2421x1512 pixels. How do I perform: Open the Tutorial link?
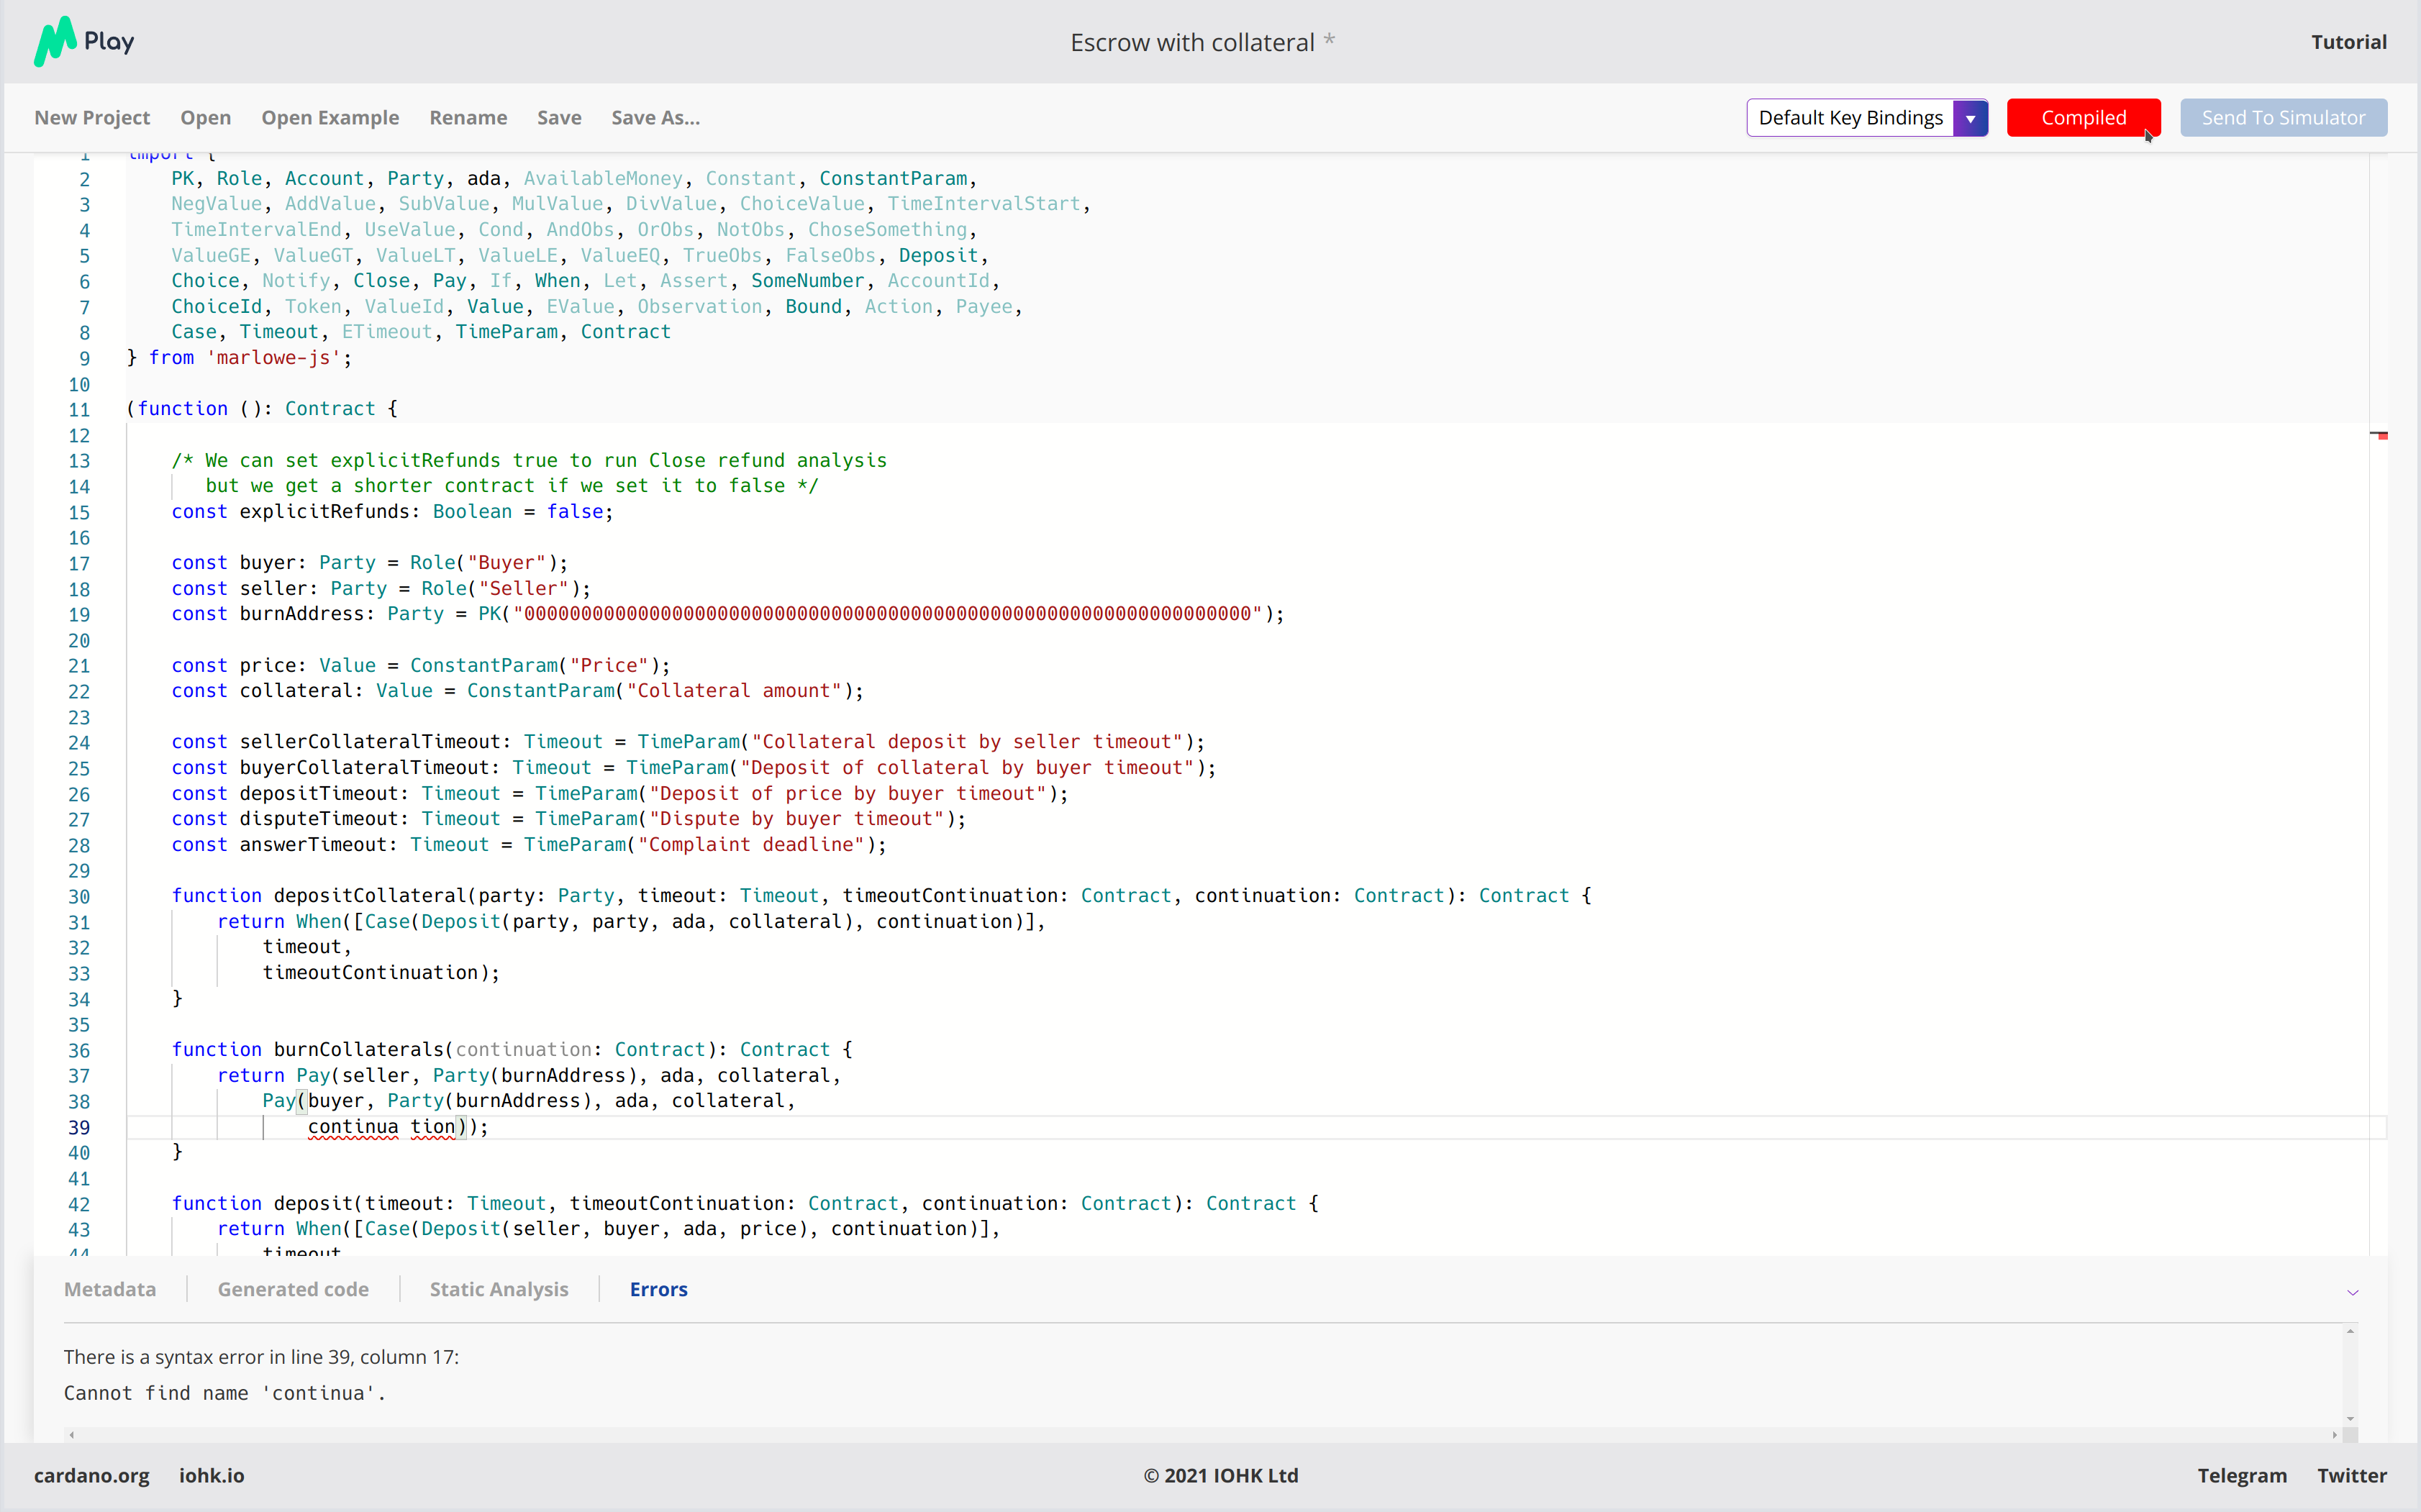(2348, 42)
